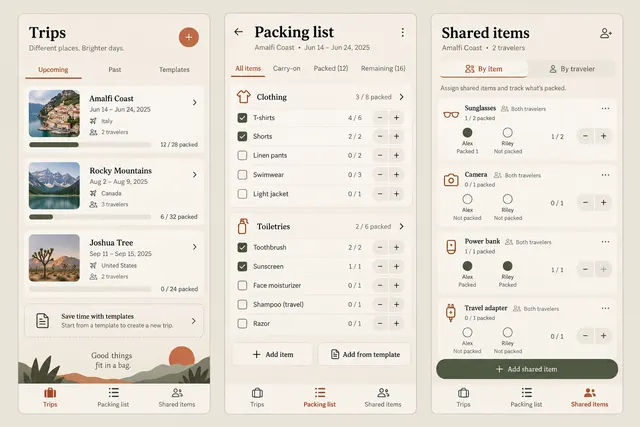
Task: Click the Clothing t-shirt category icon
Action: click(243, 97)
